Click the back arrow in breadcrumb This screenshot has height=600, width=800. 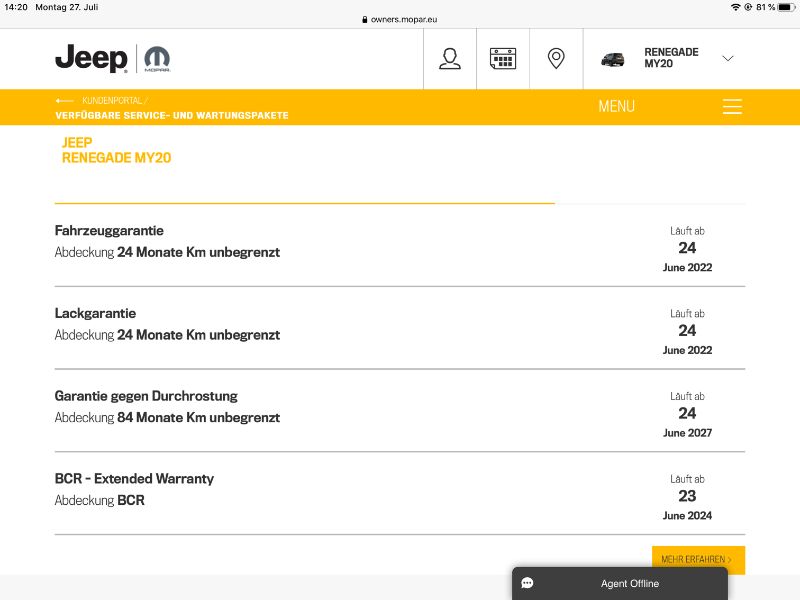pos(65,101)
